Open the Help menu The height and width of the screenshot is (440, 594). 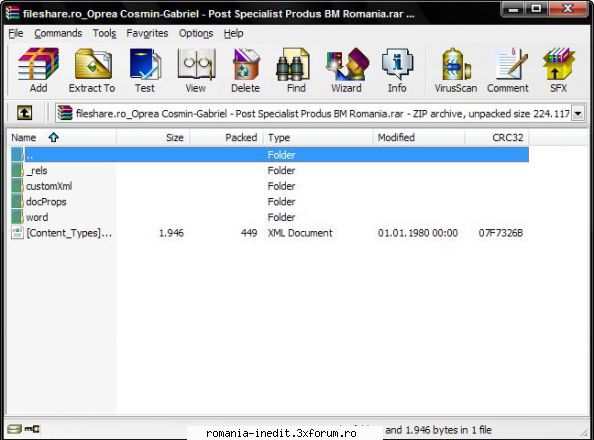point(233,33)
